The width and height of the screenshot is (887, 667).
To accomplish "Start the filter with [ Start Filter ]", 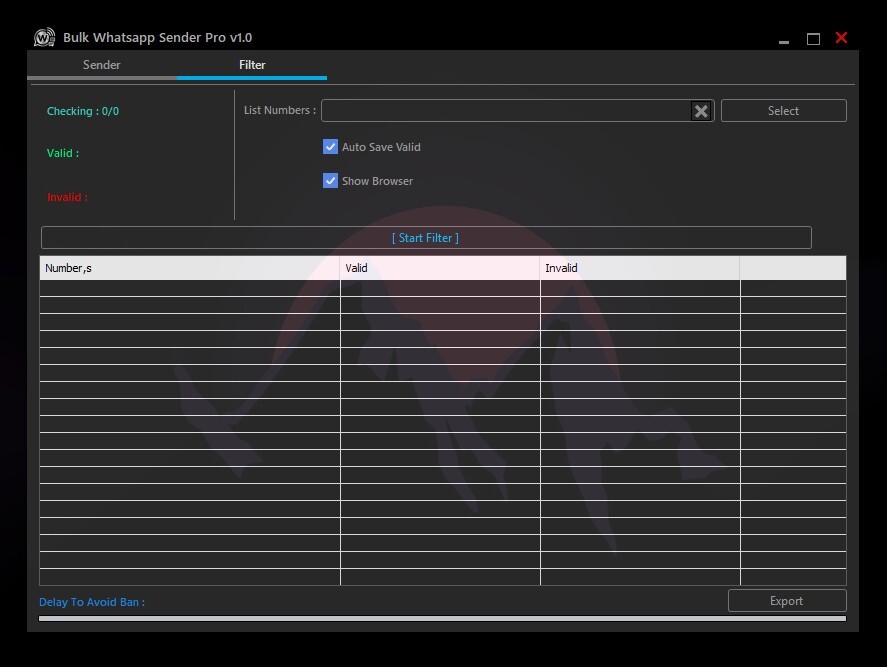I will 426,238.
